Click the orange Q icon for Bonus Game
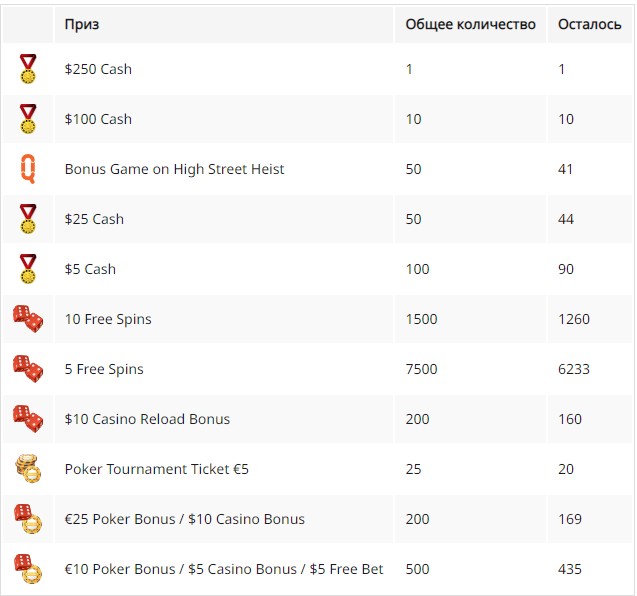 pyautogui.click(x=28, y=169)
